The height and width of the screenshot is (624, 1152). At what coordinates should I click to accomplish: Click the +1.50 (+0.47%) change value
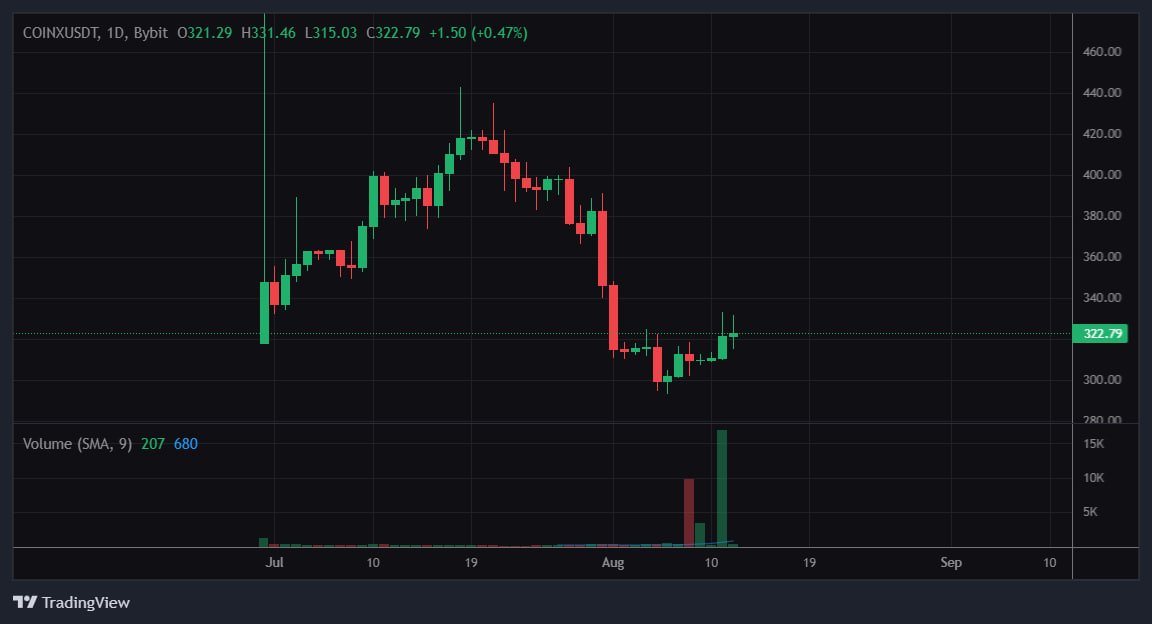478,33
